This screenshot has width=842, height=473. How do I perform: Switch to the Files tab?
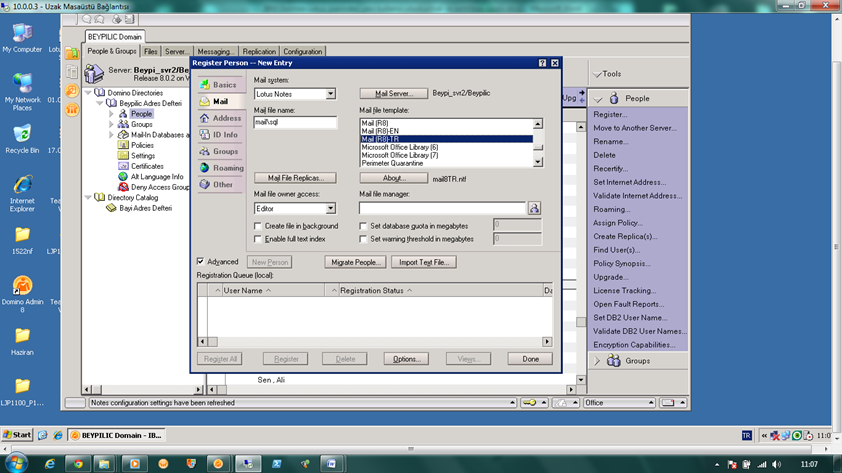click(x=151, y=52)
